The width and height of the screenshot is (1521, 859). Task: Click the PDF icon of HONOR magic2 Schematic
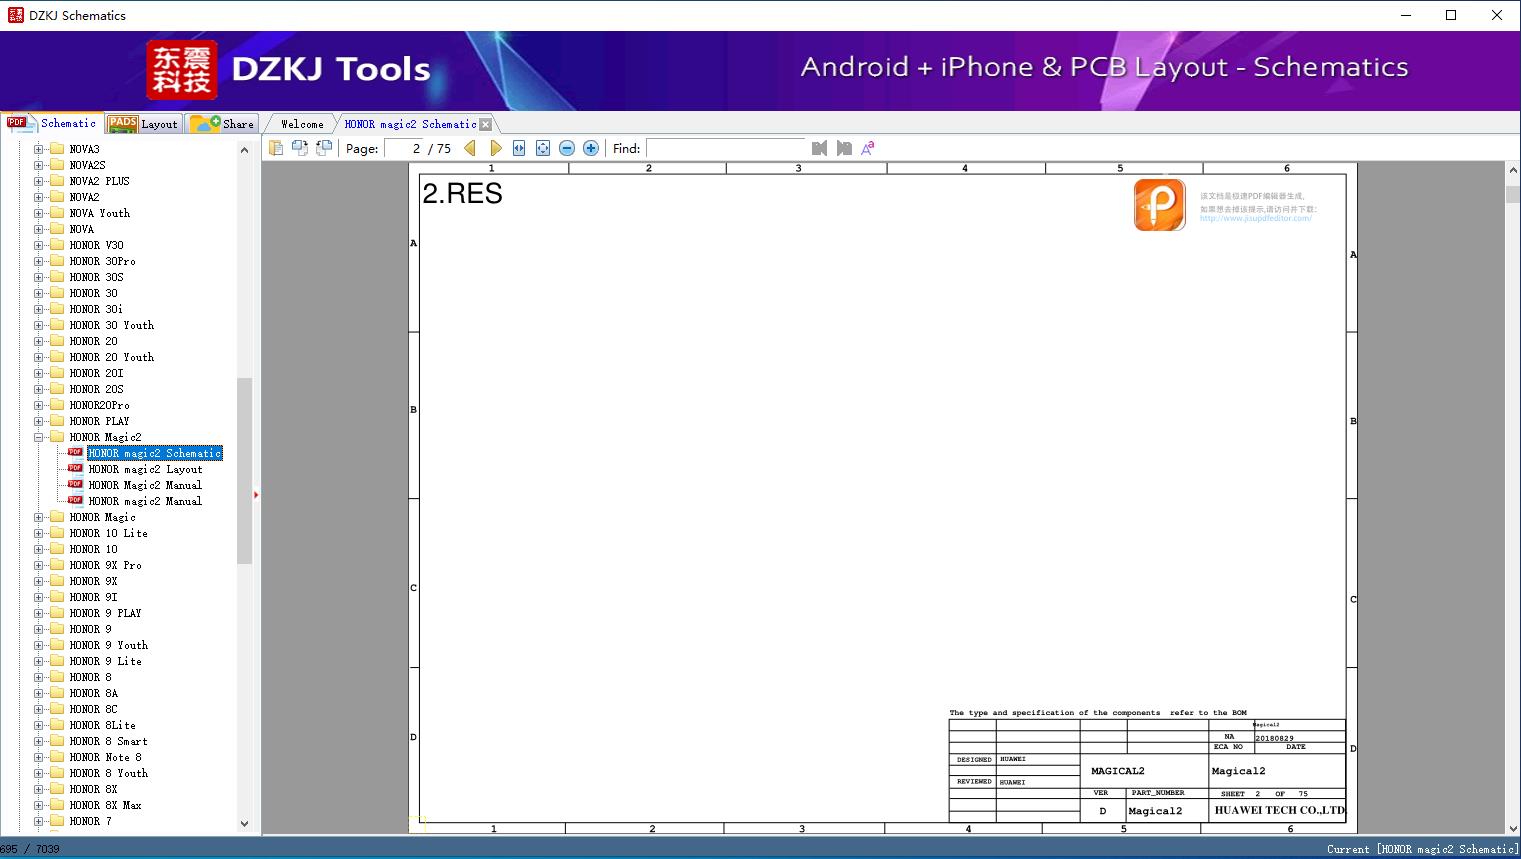pyautogui.click(x=75, y=453)
